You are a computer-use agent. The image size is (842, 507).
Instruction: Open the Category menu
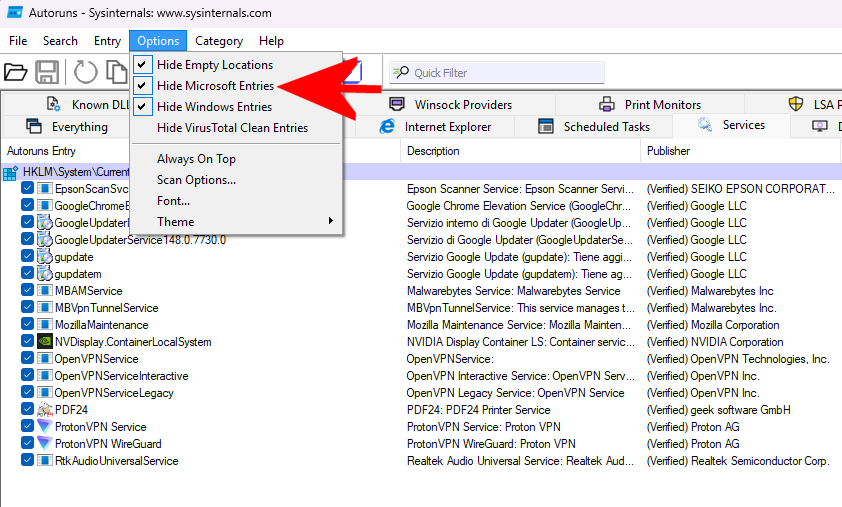219,41
